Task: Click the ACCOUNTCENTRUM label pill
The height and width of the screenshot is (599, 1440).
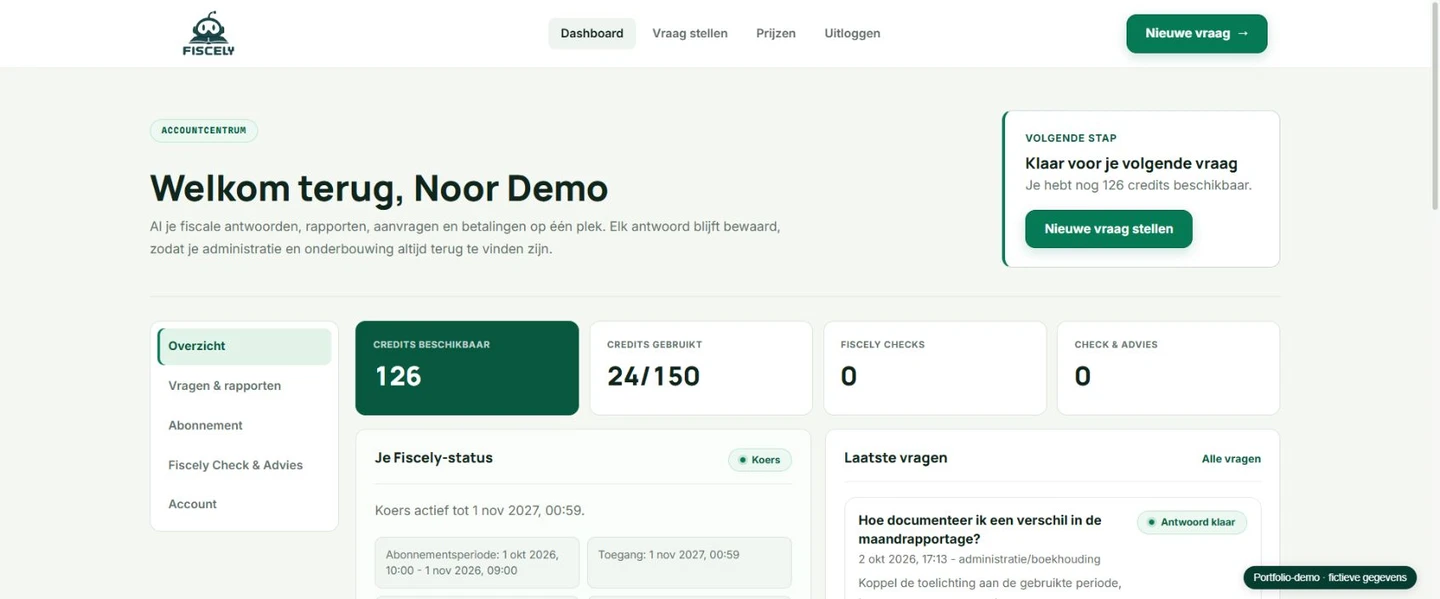Action: point(204,131)
